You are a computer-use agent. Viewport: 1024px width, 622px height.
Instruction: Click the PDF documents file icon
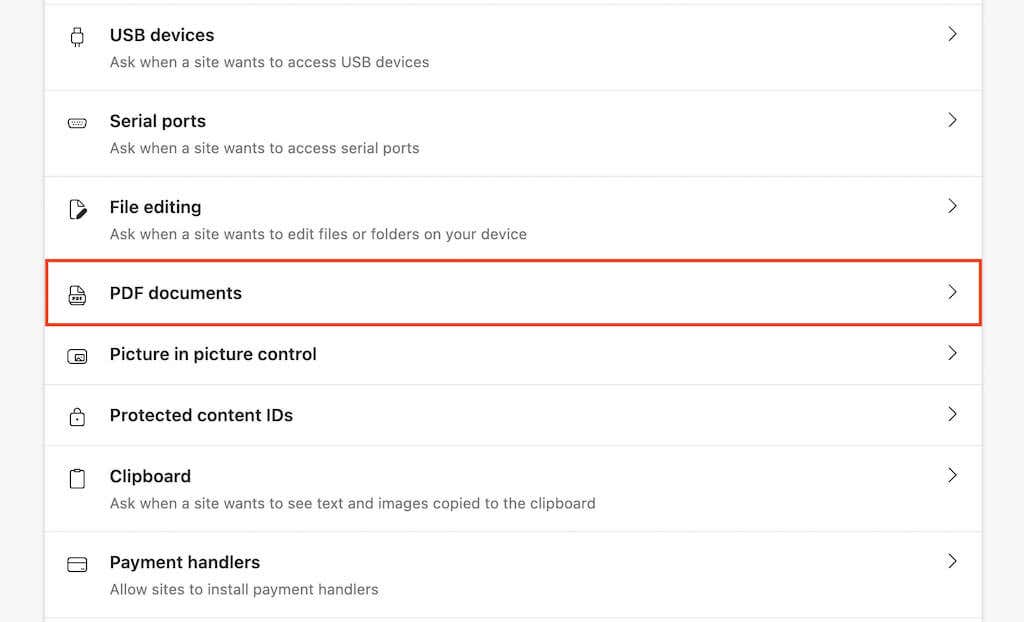[77, 294]
